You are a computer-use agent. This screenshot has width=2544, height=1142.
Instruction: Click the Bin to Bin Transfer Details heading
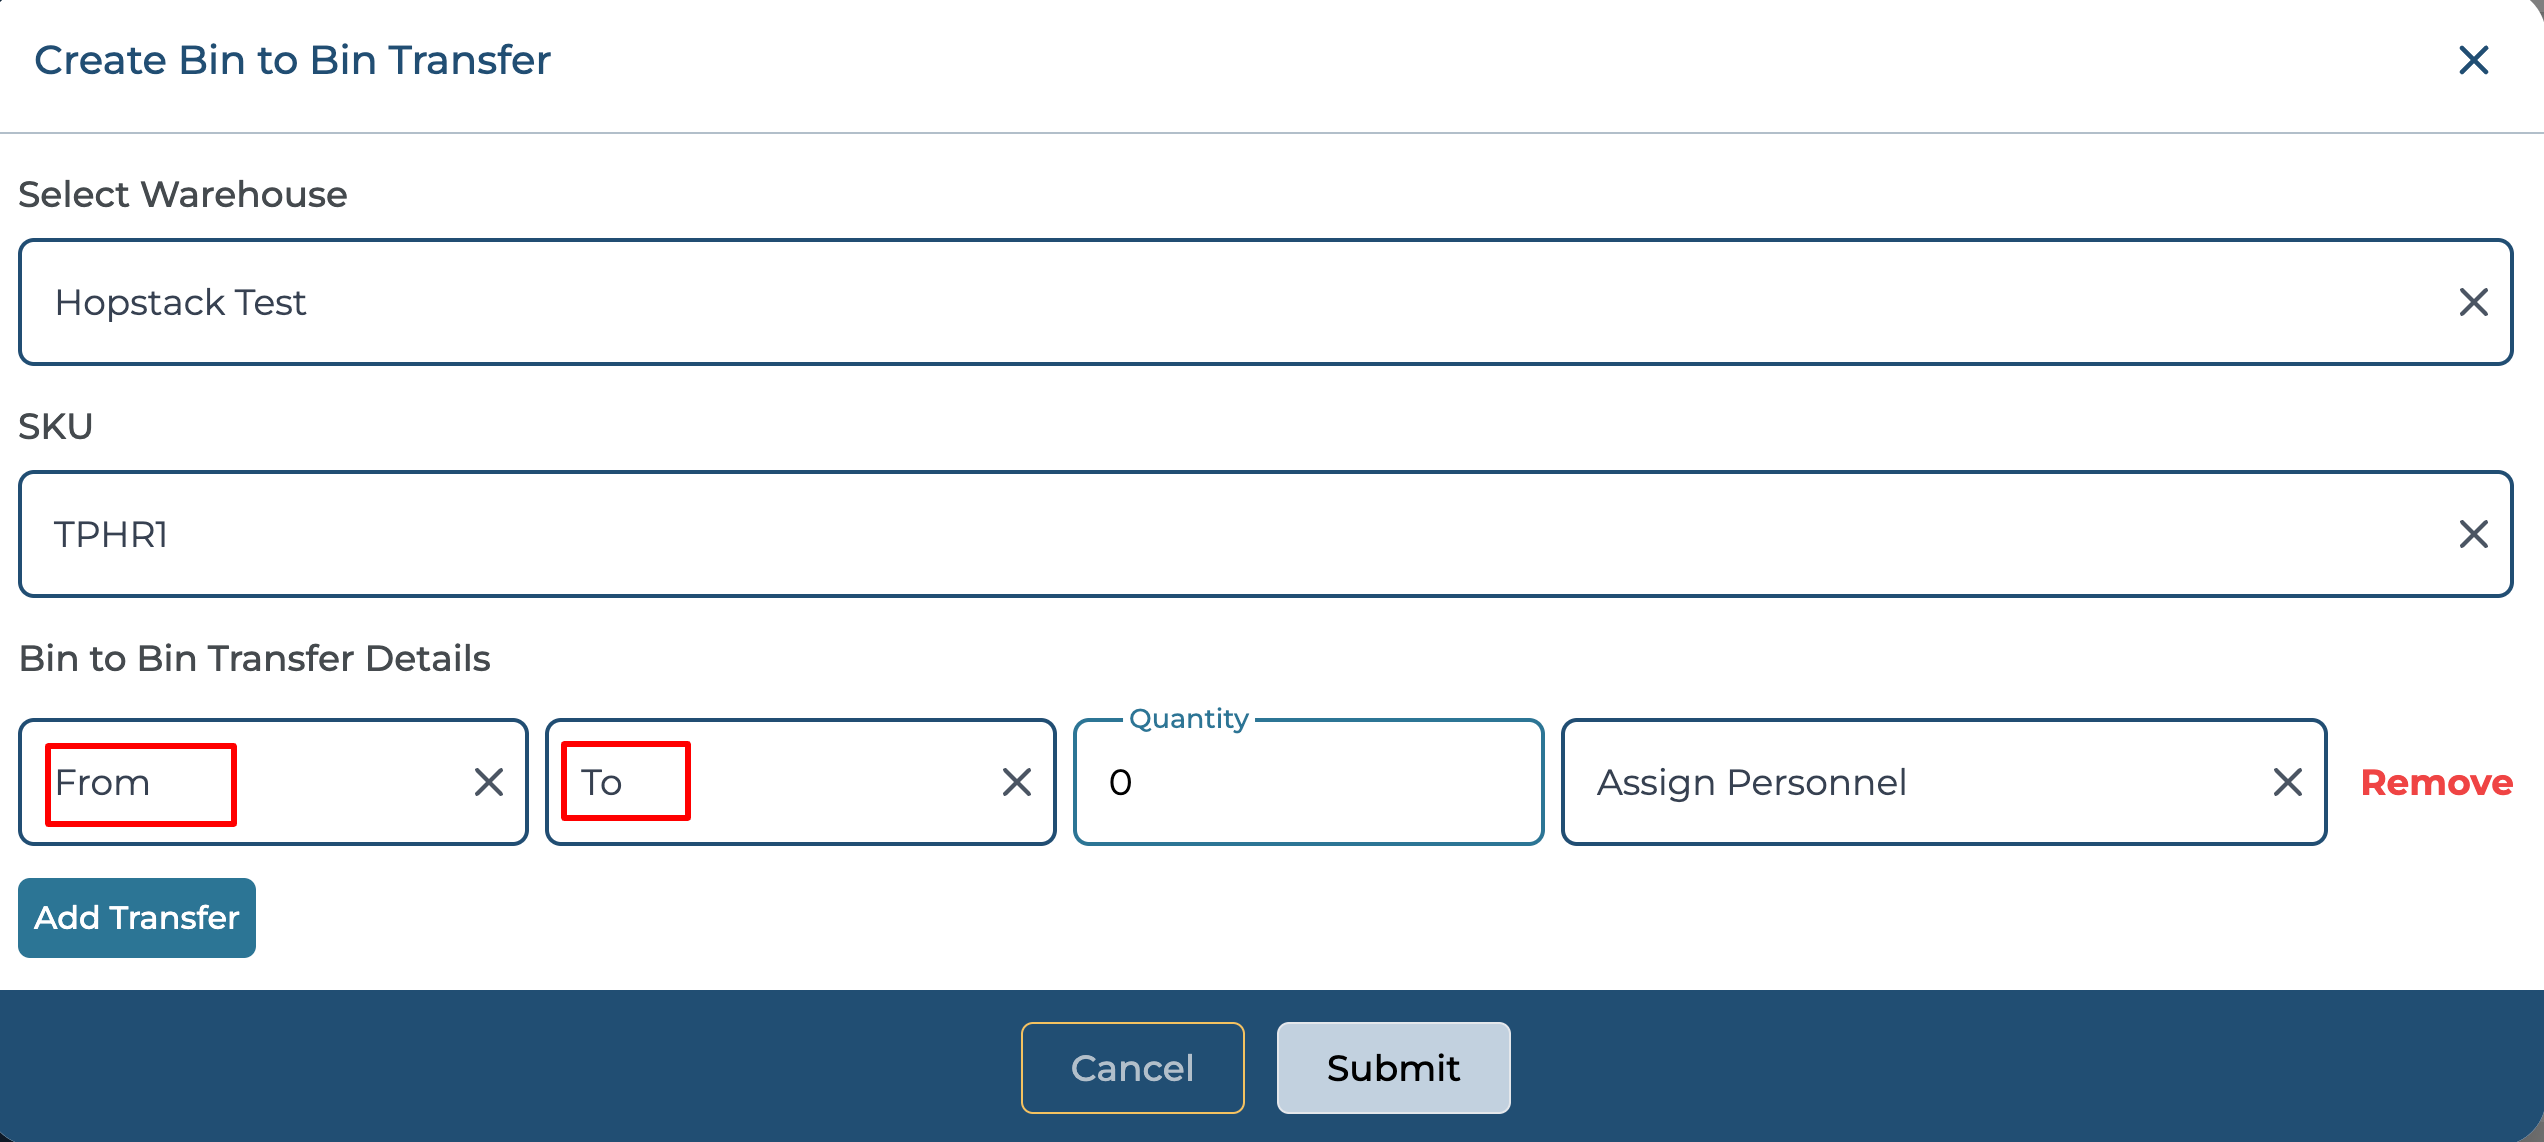tap(255, 658)
